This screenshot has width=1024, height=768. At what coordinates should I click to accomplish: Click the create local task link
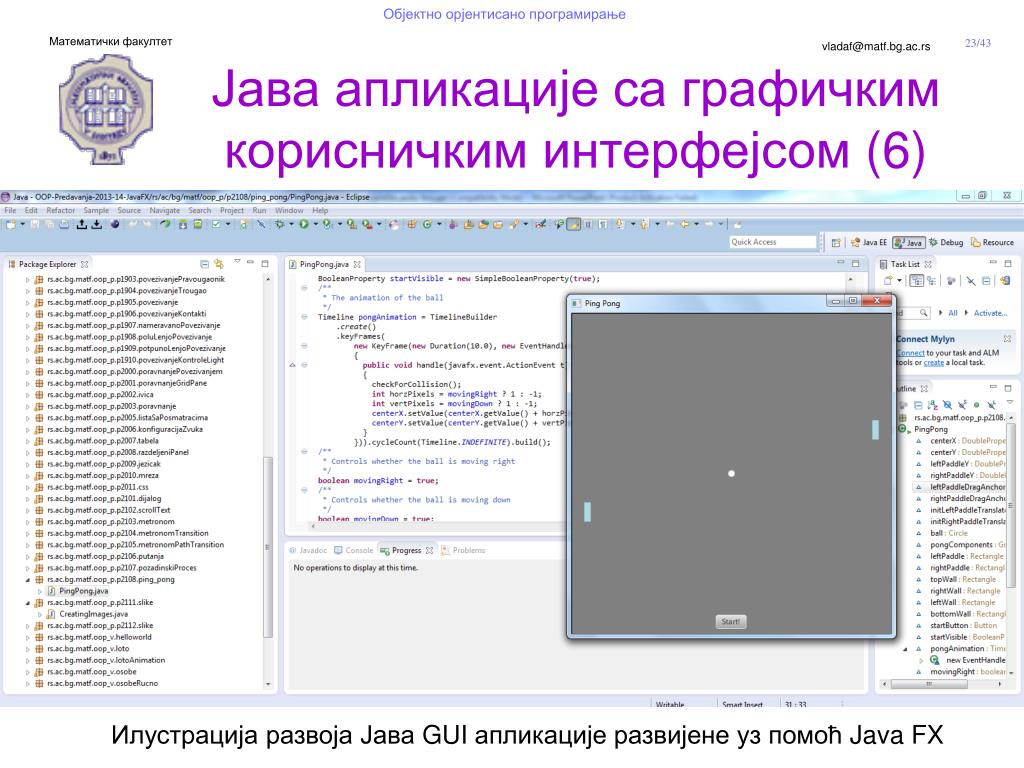[934, 363]
